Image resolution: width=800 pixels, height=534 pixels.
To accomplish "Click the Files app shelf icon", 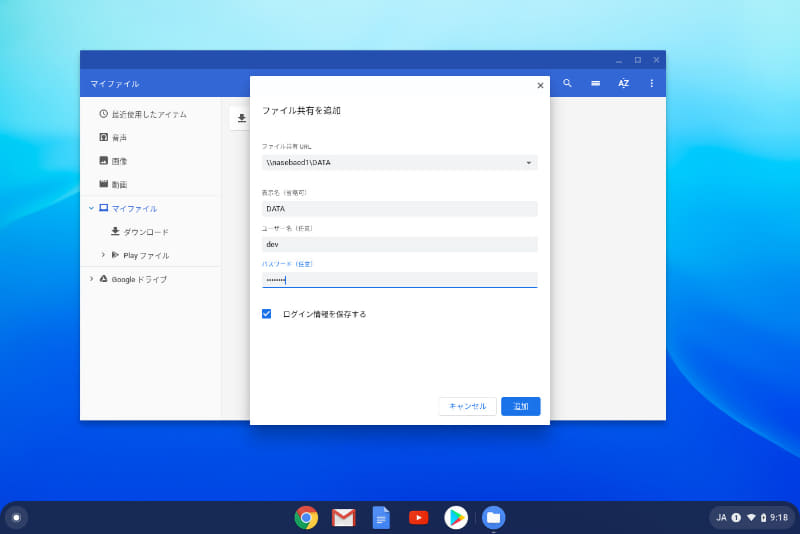I will (493, 518).
